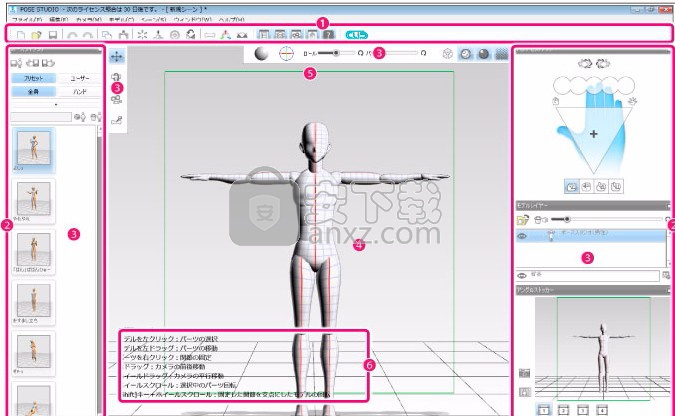Expand the dropdown arrow below 全身 button
Viewport: 675px width, 416px height.
click(54, 103)
